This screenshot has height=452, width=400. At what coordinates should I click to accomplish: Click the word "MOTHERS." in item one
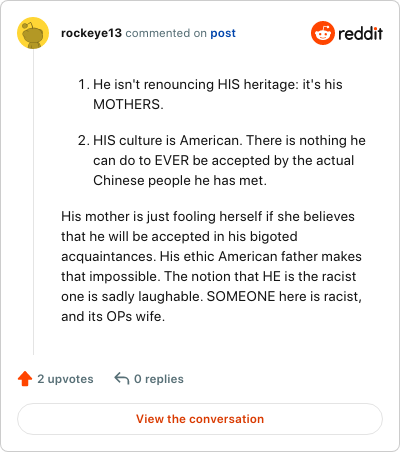pyautogui.click(x=128, y=104)
